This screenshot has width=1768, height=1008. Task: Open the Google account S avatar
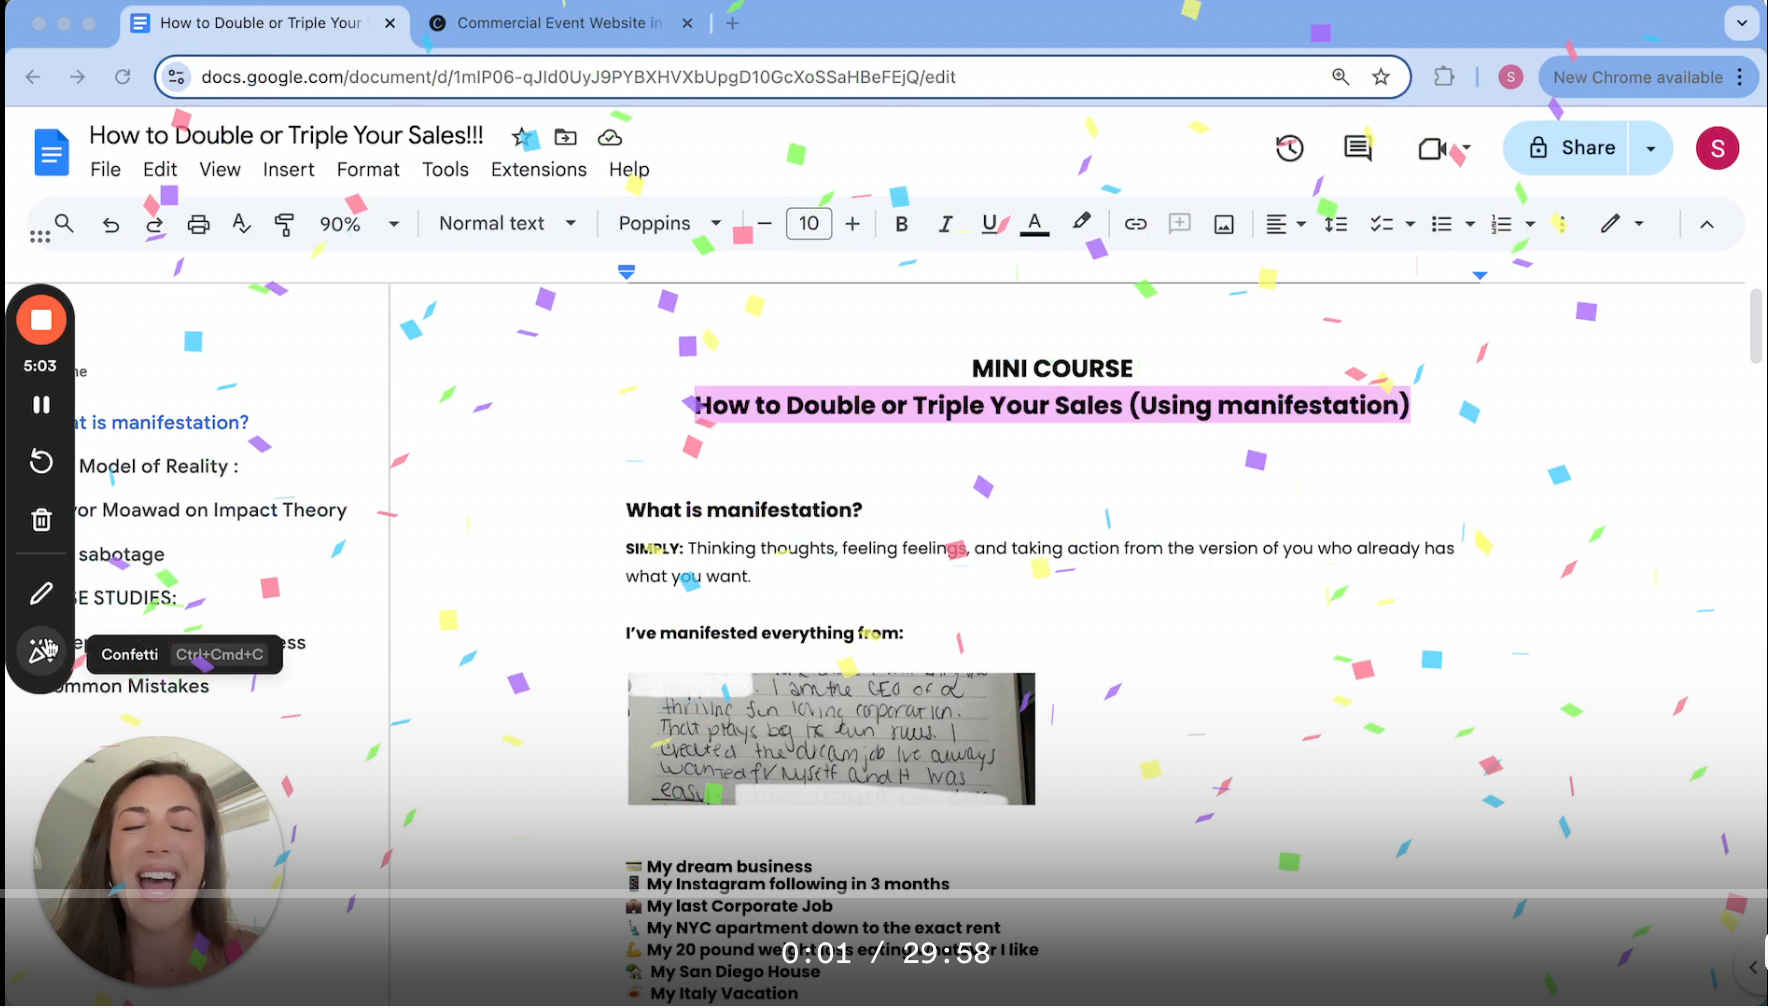(x=1717, y=148)
